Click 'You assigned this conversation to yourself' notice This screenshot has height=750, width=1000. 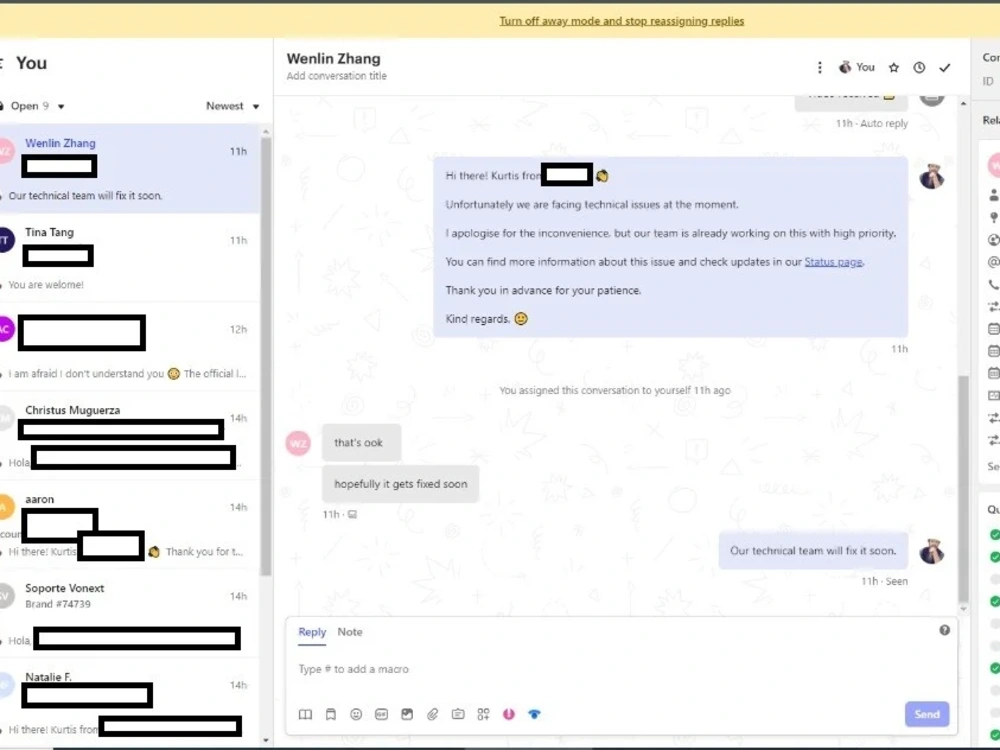coord(614,390)
